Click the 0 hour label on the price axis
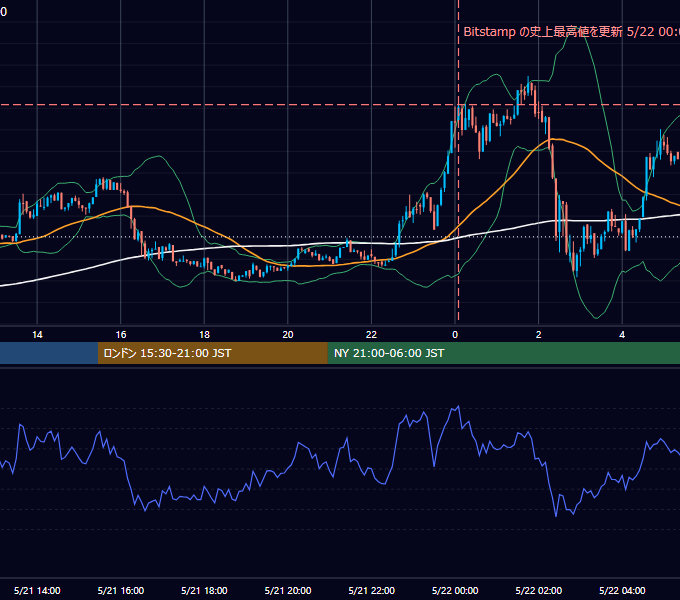680x600 pixels. coord(455,335)
